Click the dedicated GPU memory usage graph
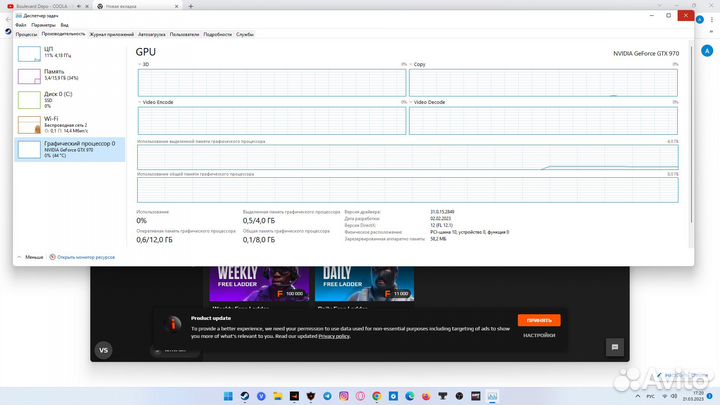The height and width of the screenshot is (405, 720). (x=407, y=158)
